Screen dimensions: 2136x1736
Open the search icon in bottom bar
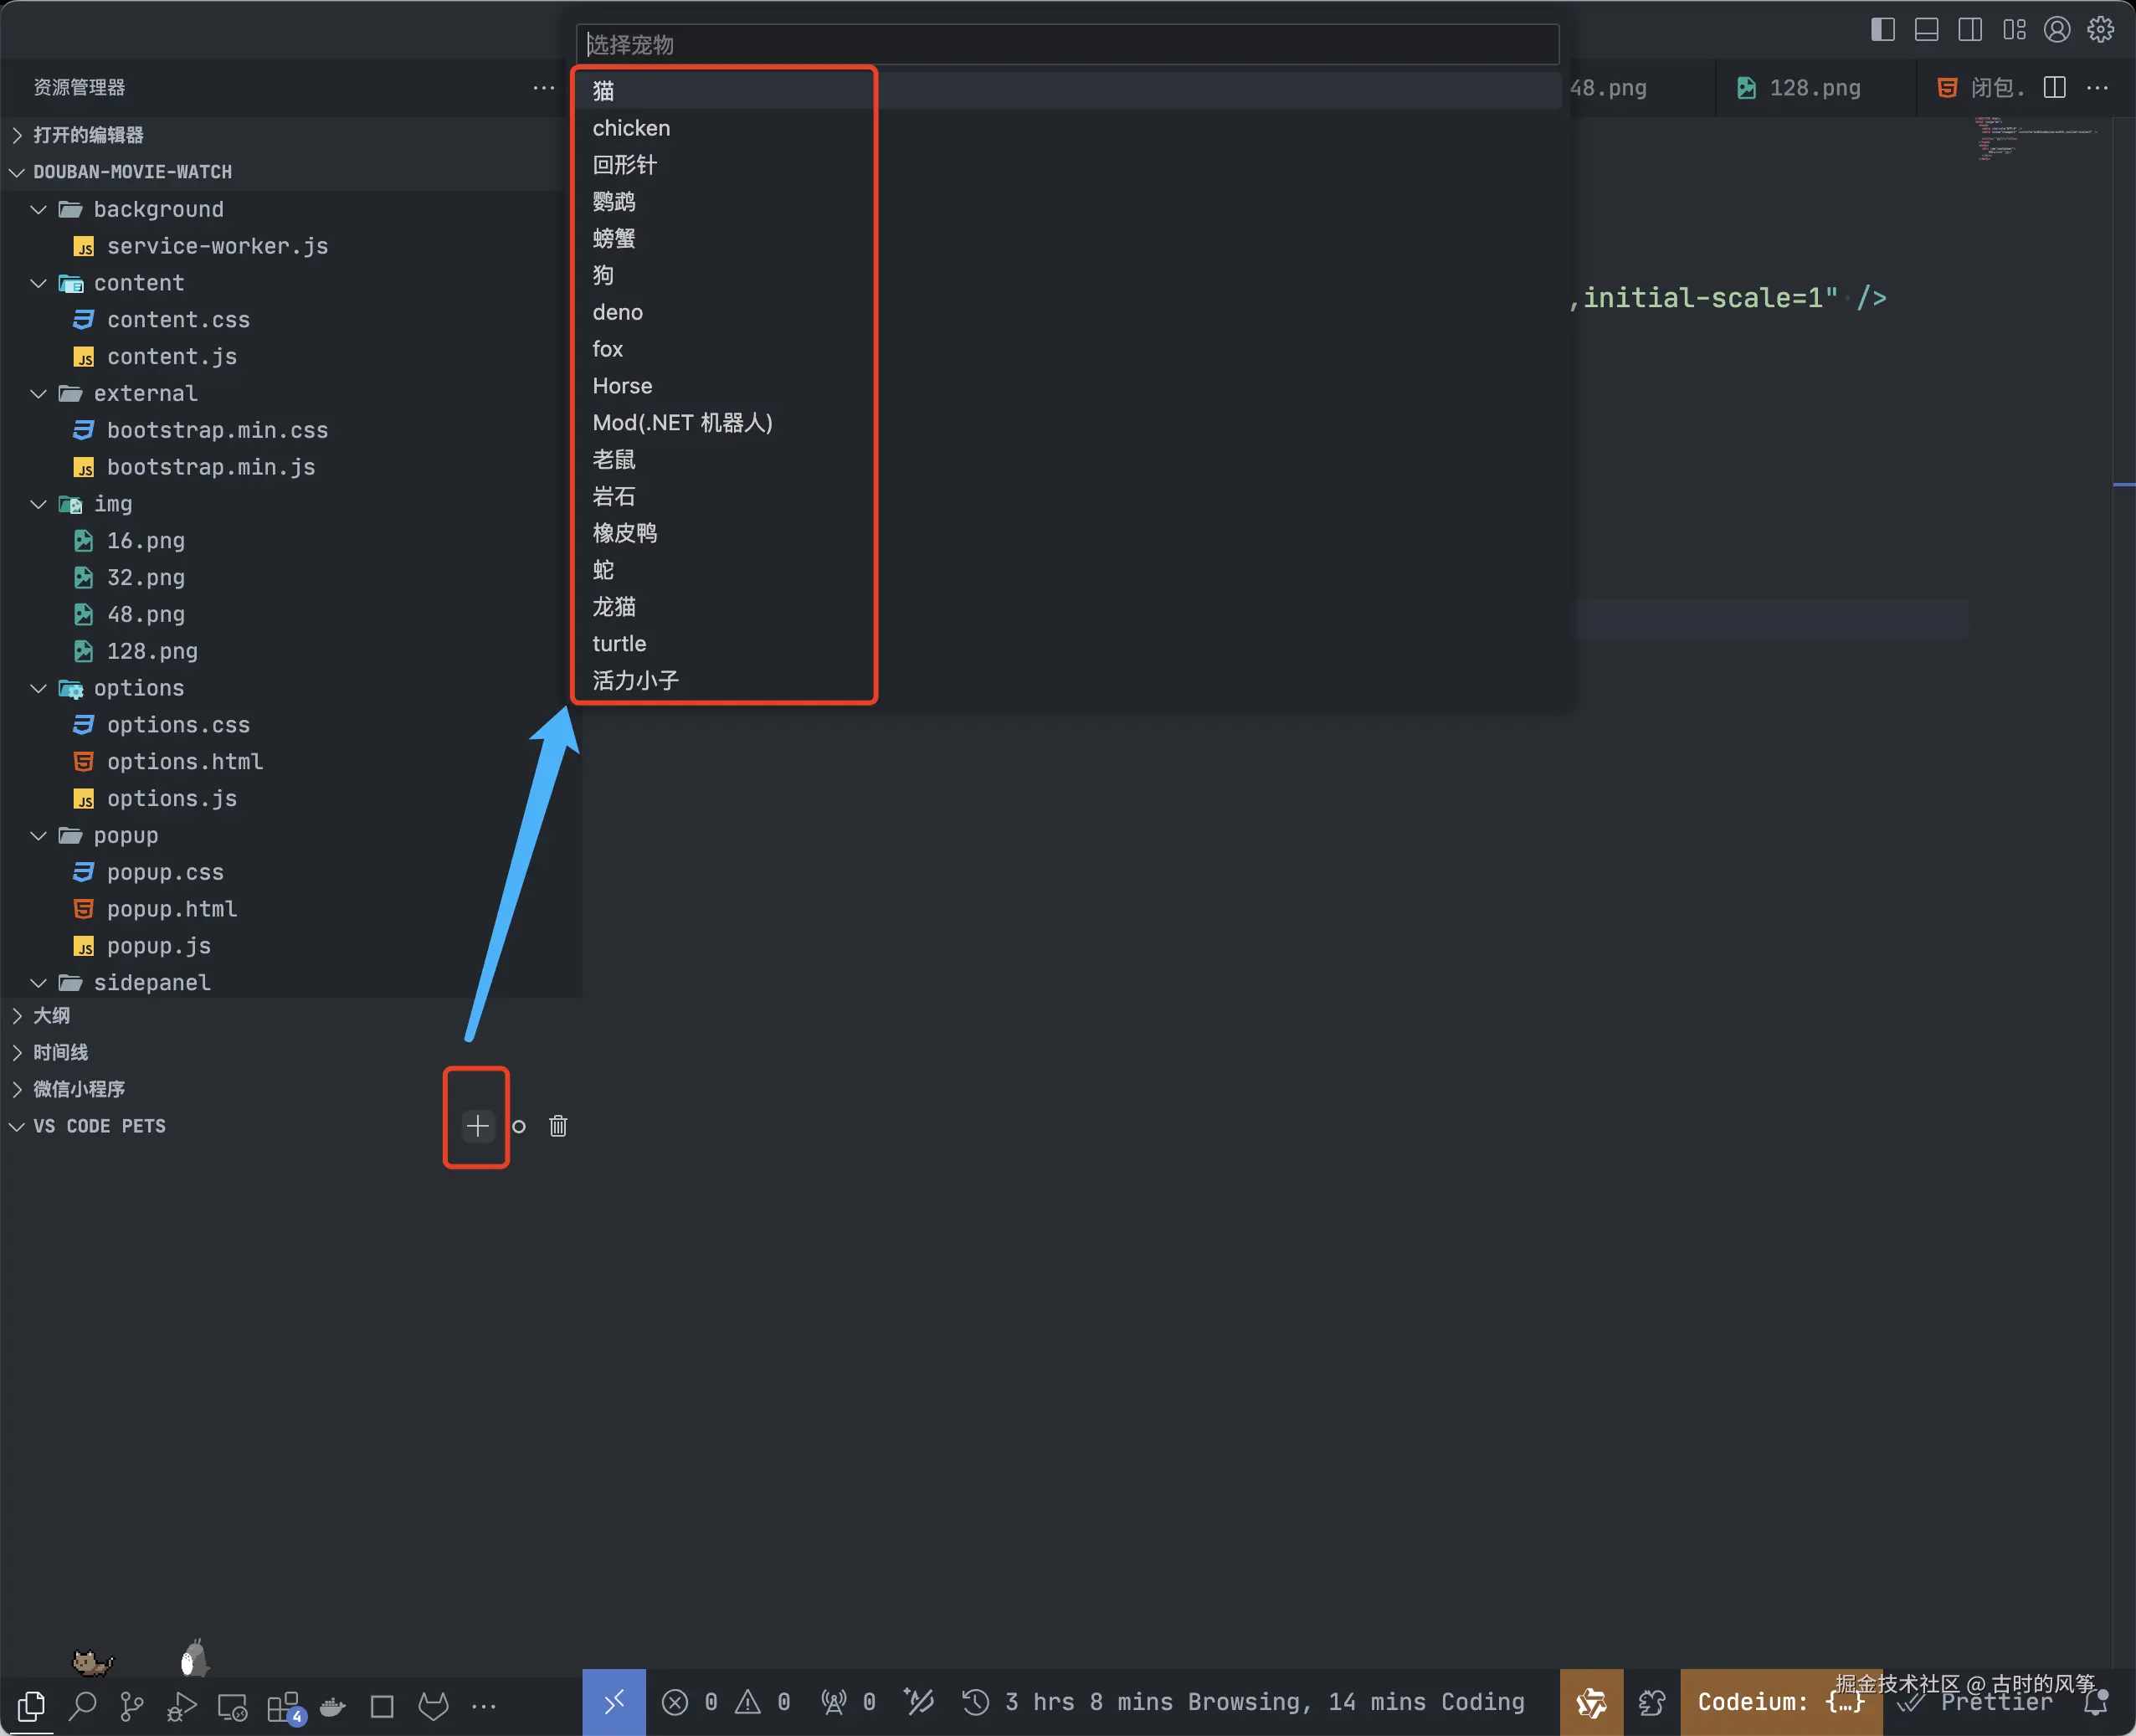point(82,1704)
